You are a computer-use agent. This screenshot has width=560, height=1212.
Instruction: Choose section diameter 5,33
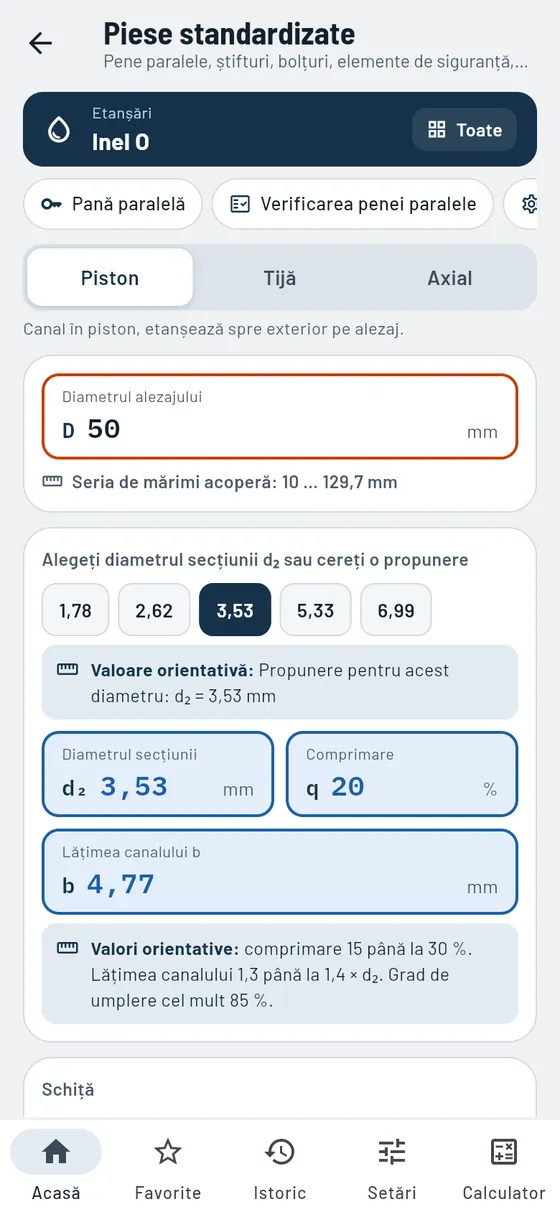(x=315, y=610)
